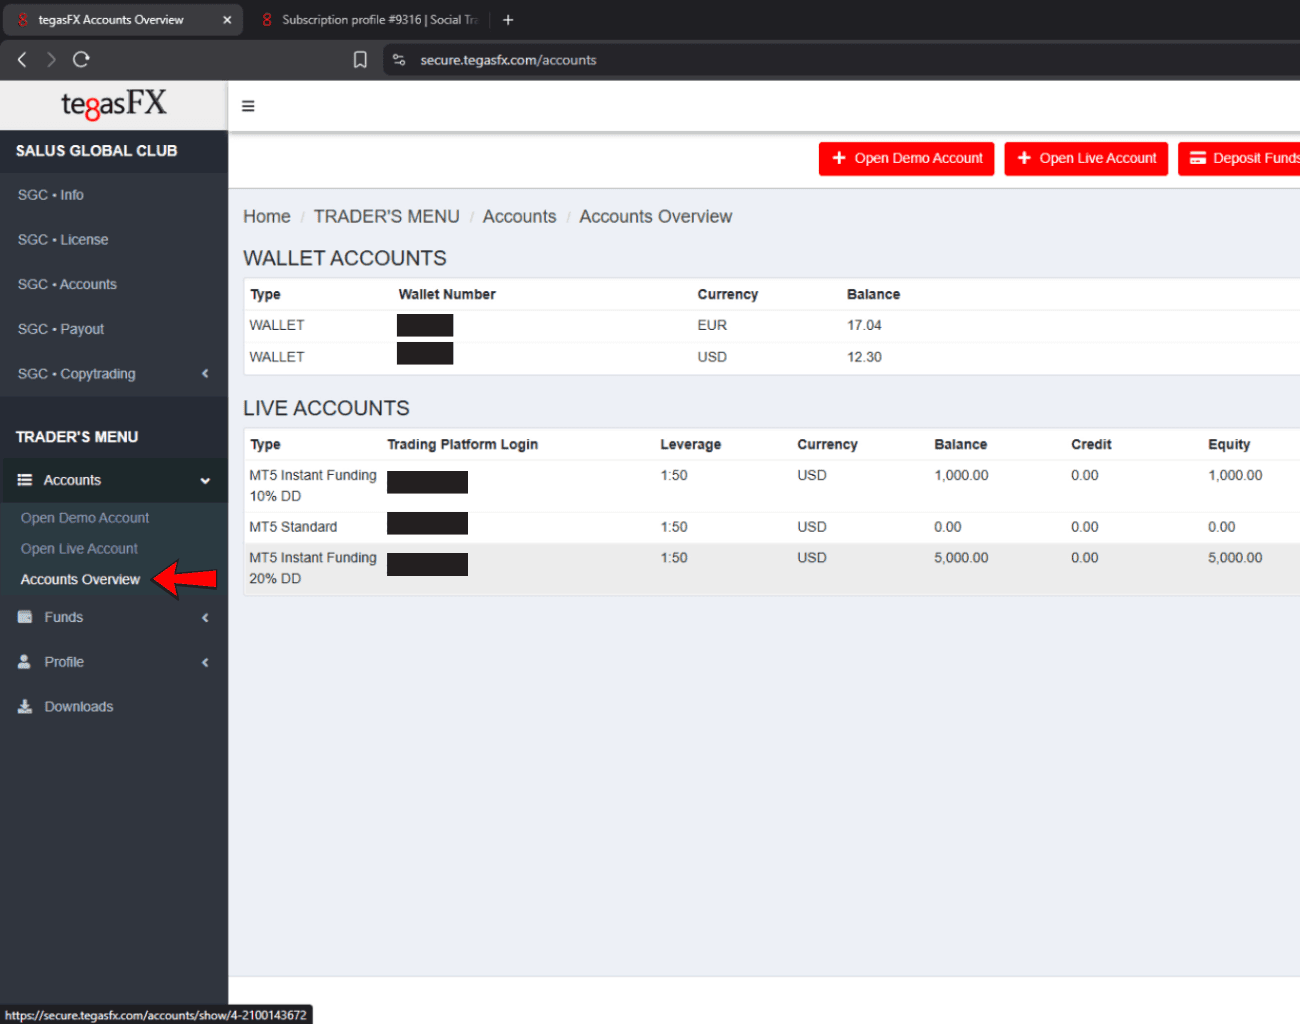Expand the Profile menu chevron
Screen dimensions: 1300x1024
205,662
